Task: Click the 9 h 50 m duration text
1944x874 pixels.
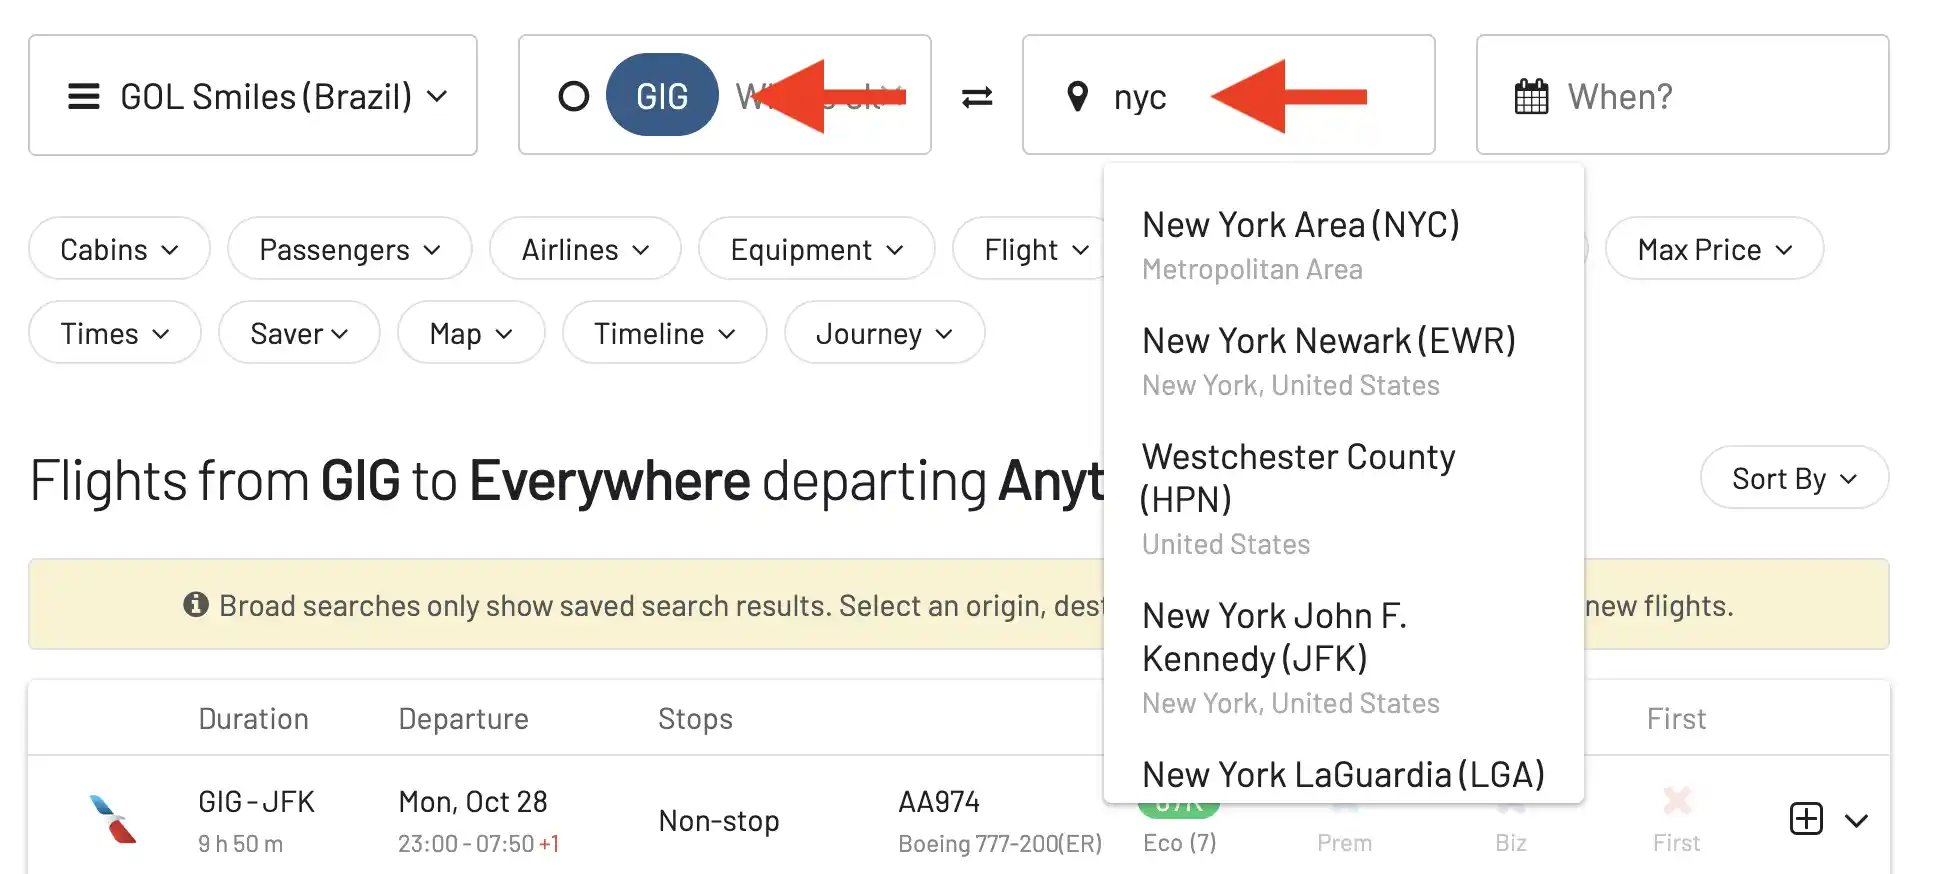Action: [240, 844]
